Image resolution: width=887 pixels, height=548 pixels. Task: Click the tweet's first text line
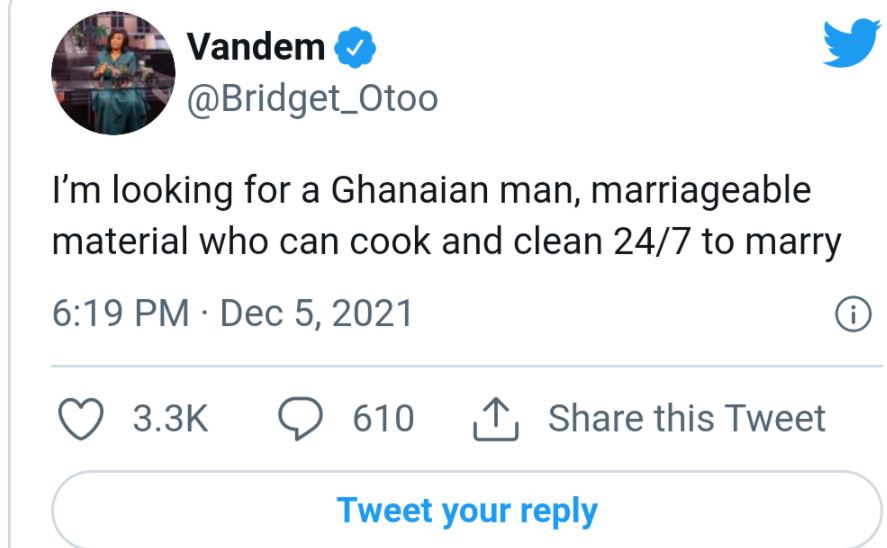[x=430, y=190]
